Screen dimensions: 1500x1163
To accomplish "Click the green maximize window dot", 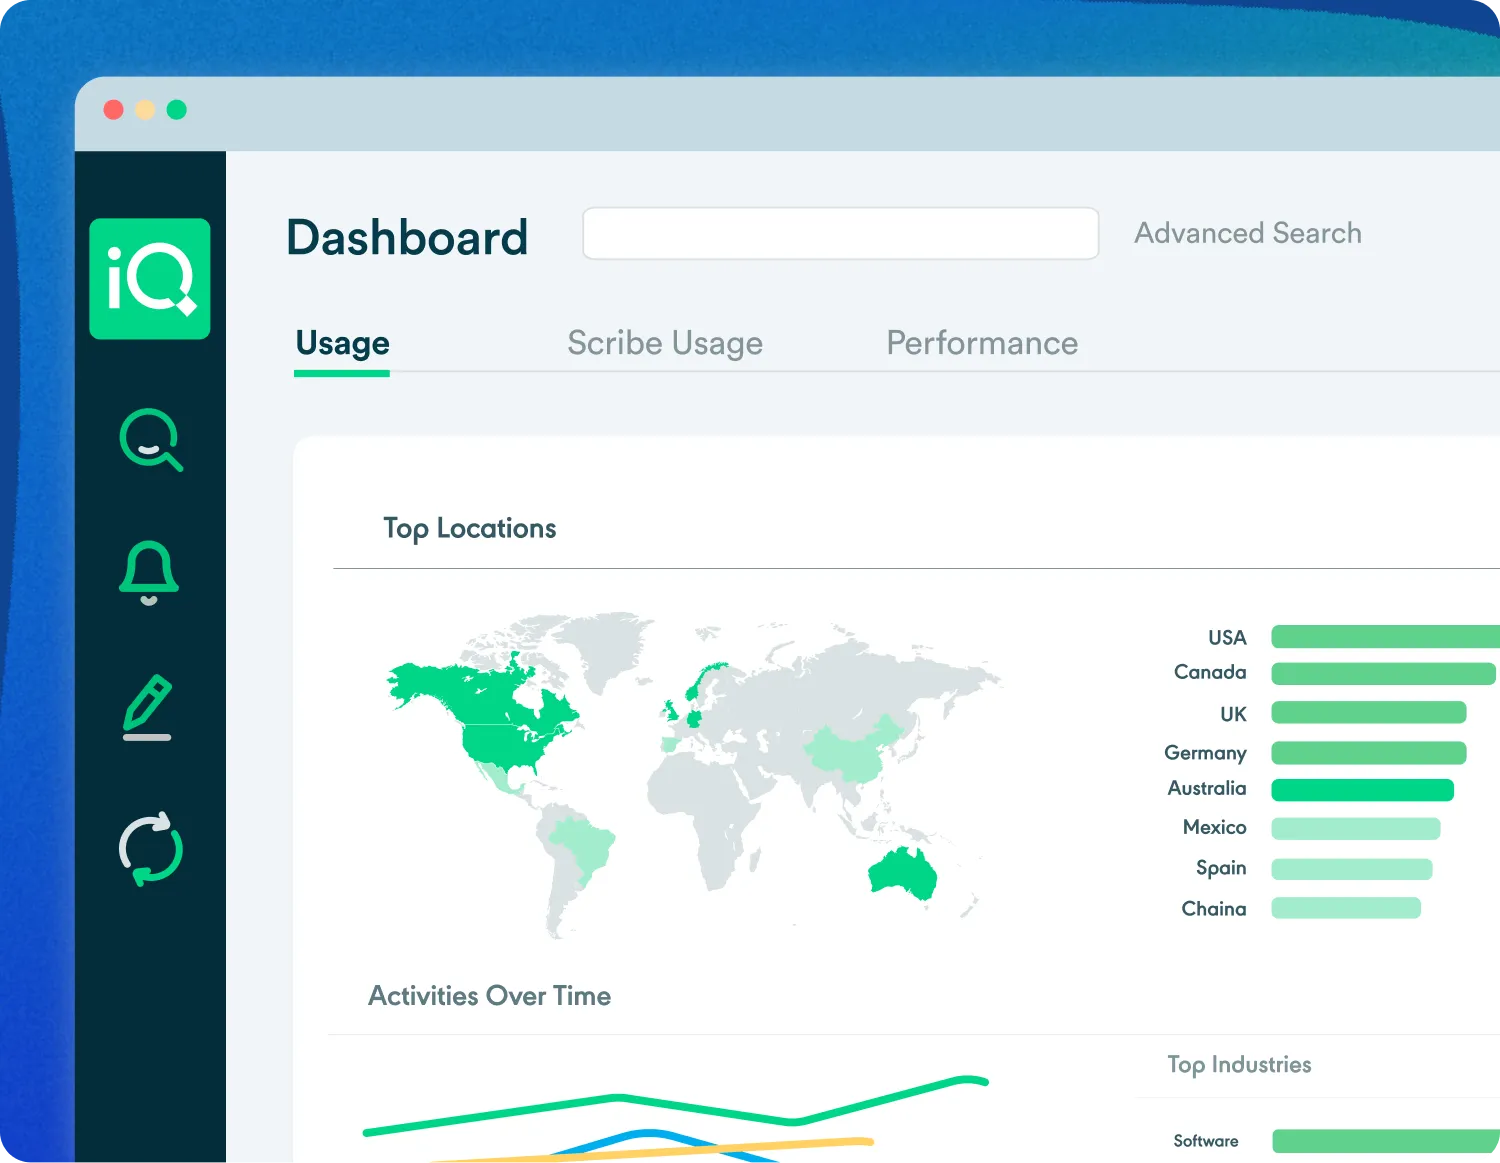I will (x=177, y=110).
